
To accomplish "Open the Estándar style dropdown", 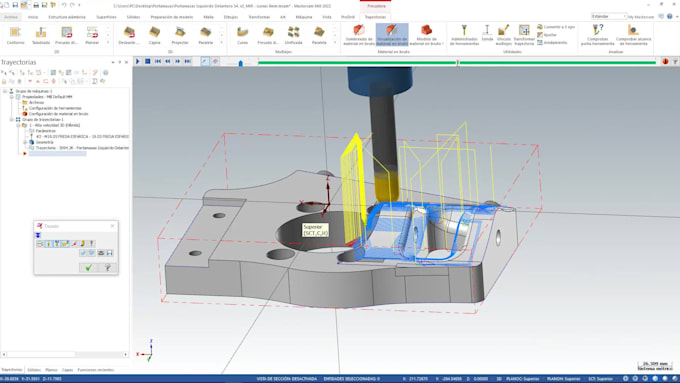I will pyautogui.click(x=609, y=16).
